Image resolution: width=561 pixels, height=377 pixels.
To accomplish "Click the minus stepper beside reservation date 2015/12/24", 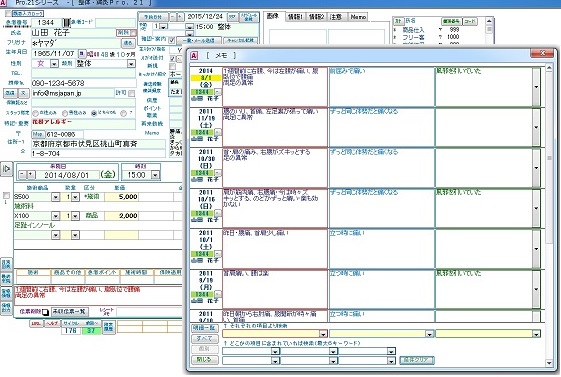I will pyautogui.click(x=172, y=17).
